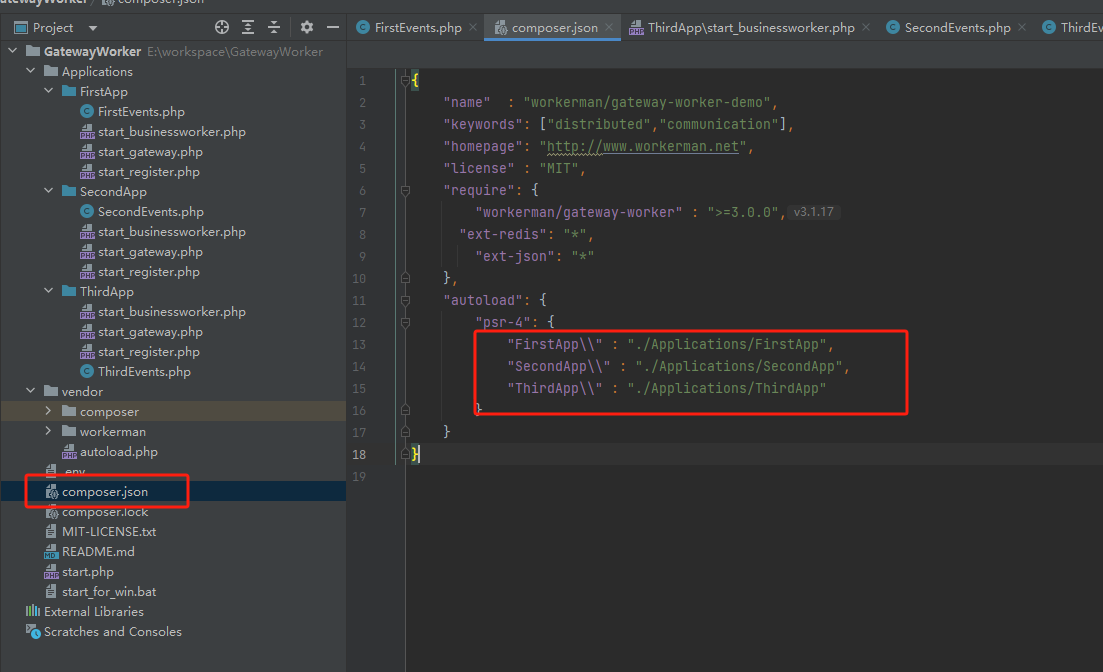Select start_register.php under SecondApp
Image resolution: width=1103 pixels, height=672 pixels.
point(148,272)
